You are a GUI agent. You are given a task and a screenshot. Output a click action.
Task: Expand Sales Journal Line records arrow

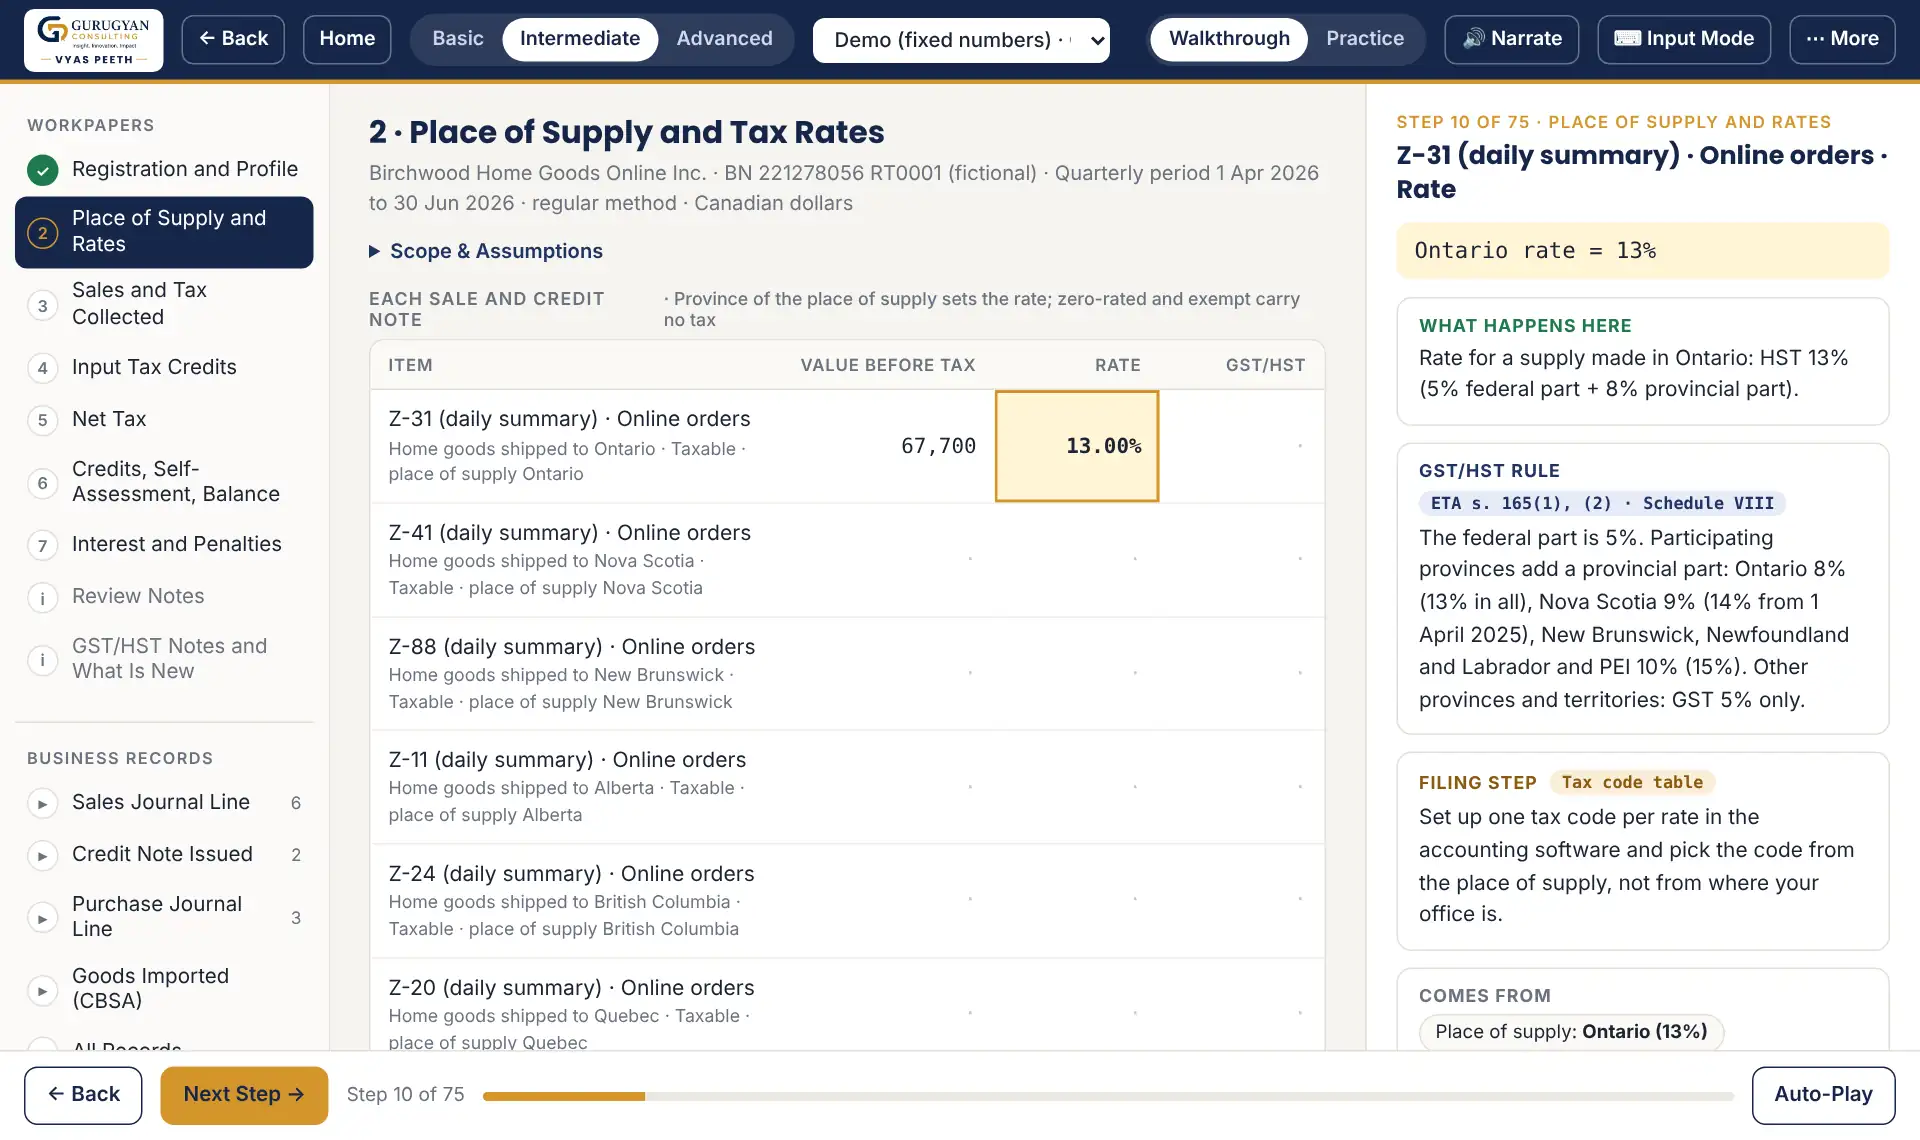pyautogui.click(x=43, y=803)
